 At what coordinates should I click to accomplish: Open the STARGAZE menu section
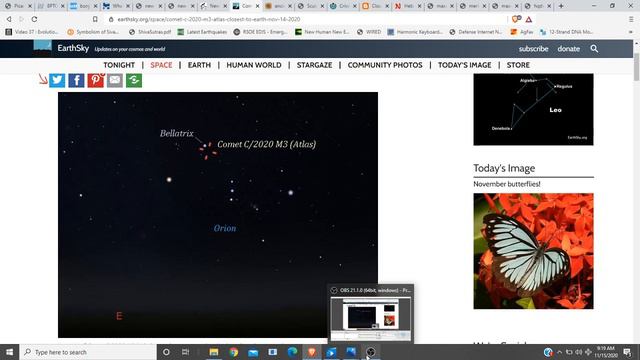pos(314,65)
